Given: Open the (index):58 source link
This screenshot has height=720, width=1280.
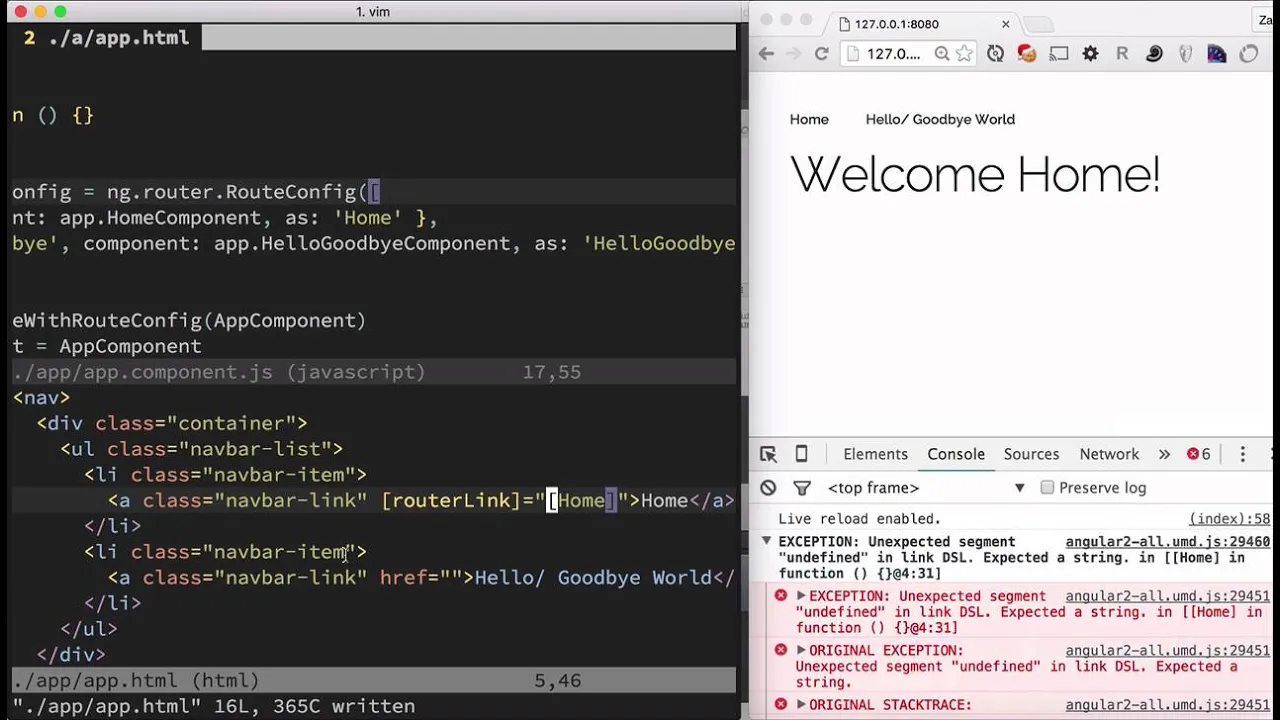Looking at the screenshot, I should [1229, 519].
